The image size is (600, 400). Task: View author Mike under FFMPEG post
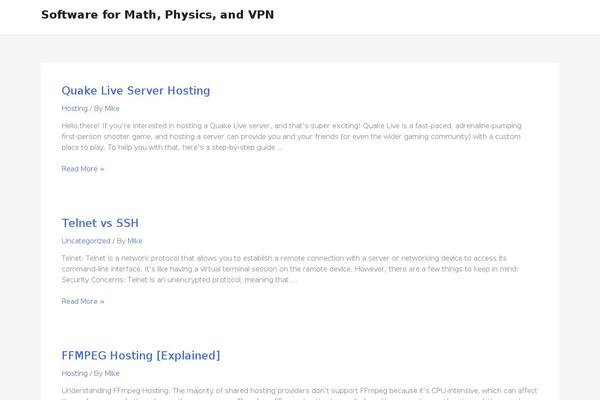[x=112, y=373]
